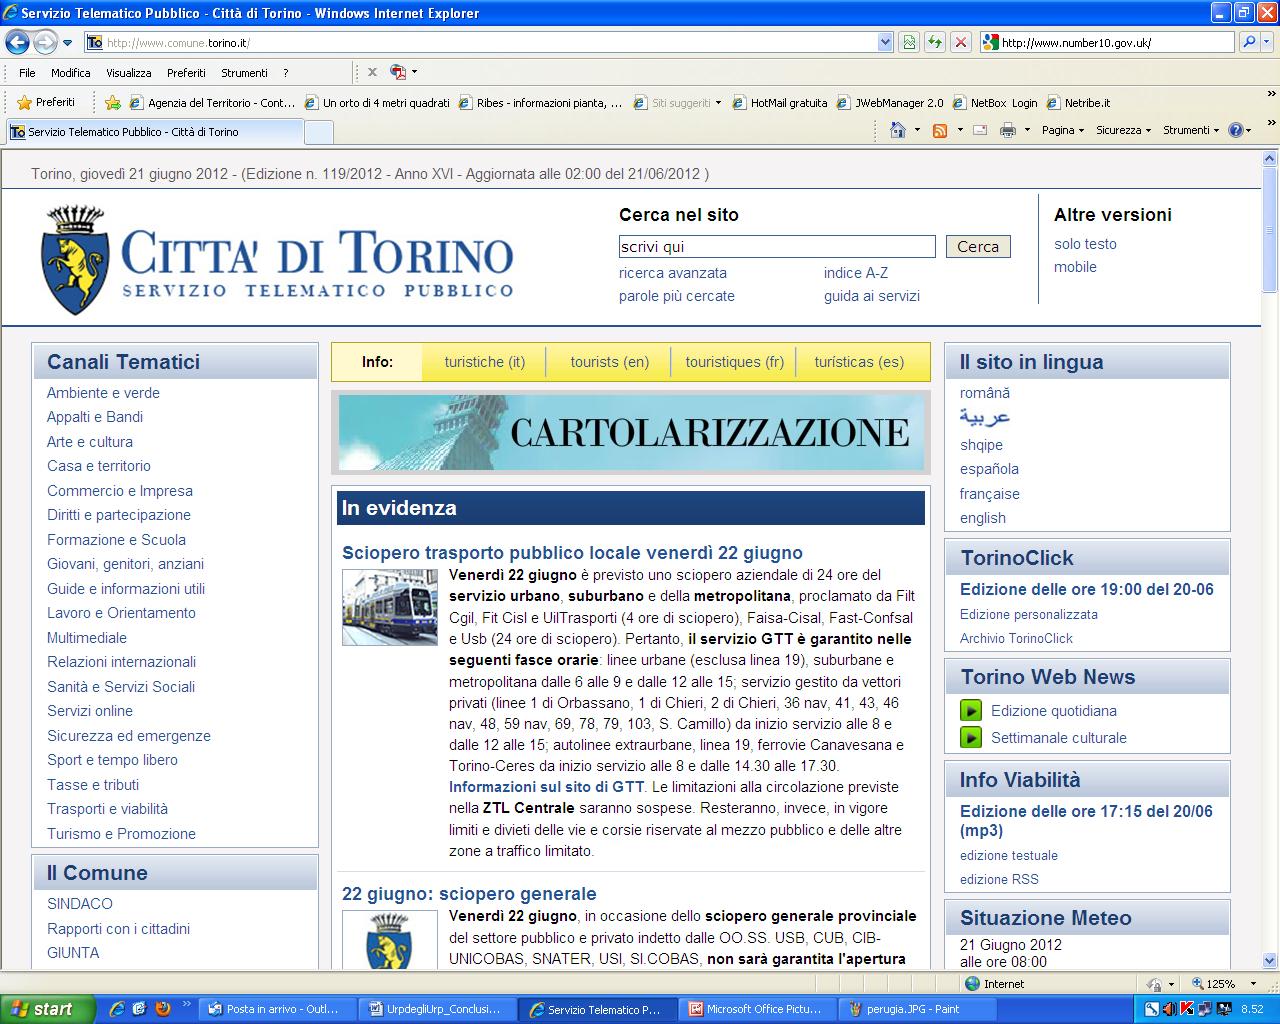Click the Edizione quotidiana green play icon

click(x=971, y=711)
